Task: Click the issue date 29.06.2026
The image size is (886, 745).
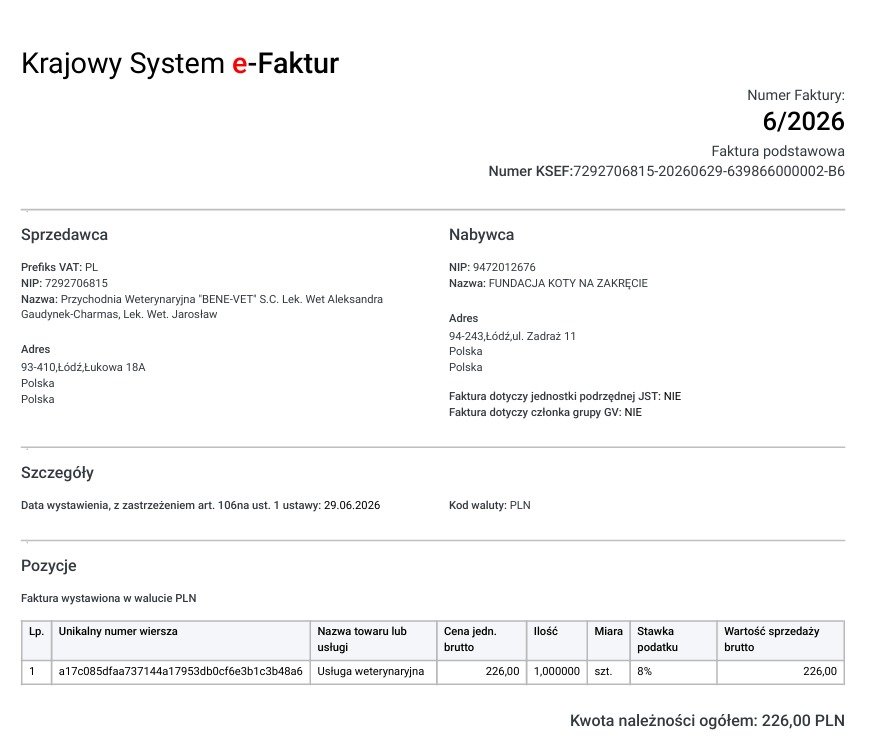Action: click(x=351, y=505)
